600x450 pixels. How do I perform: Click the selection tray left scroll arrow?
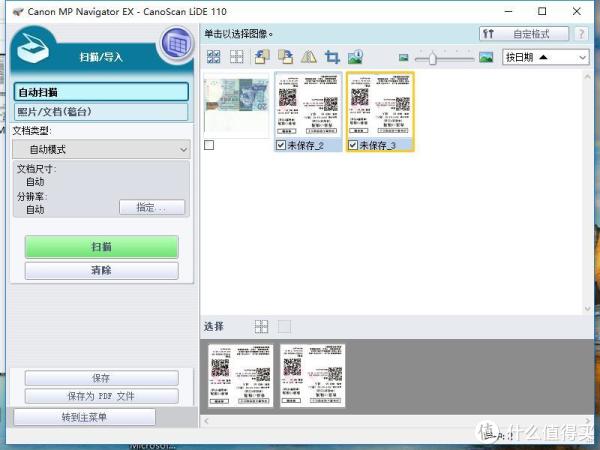(206, 421)
